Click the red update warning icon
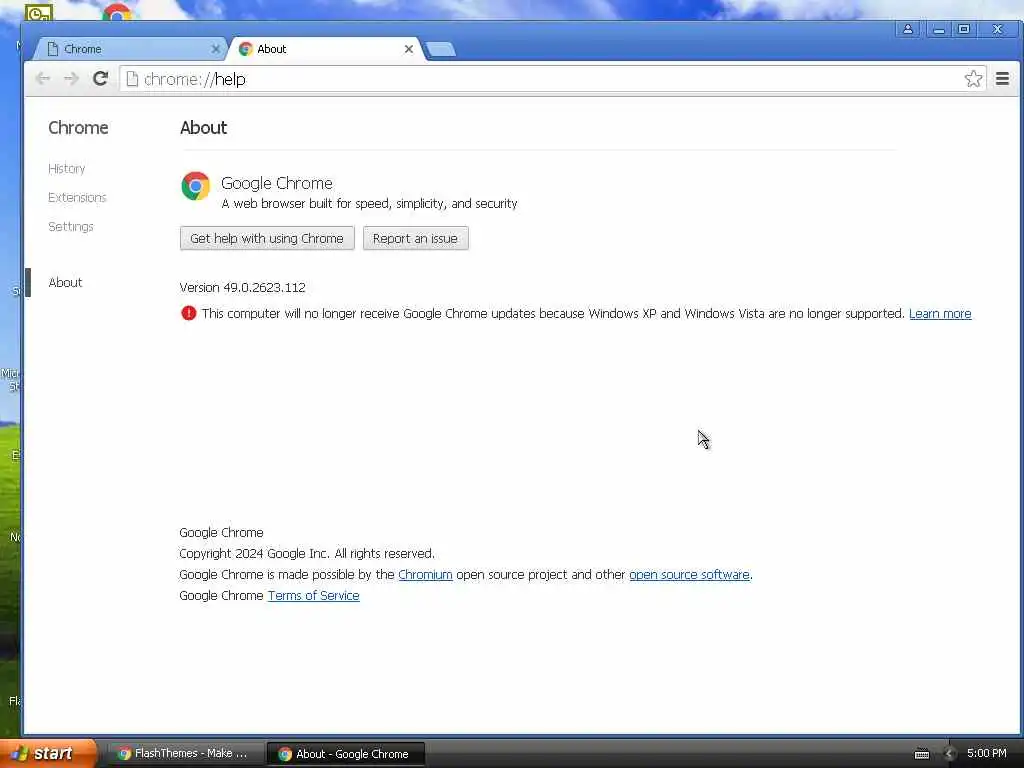The height and width of the screenshot is (768, 1024). tap(188, 313)
